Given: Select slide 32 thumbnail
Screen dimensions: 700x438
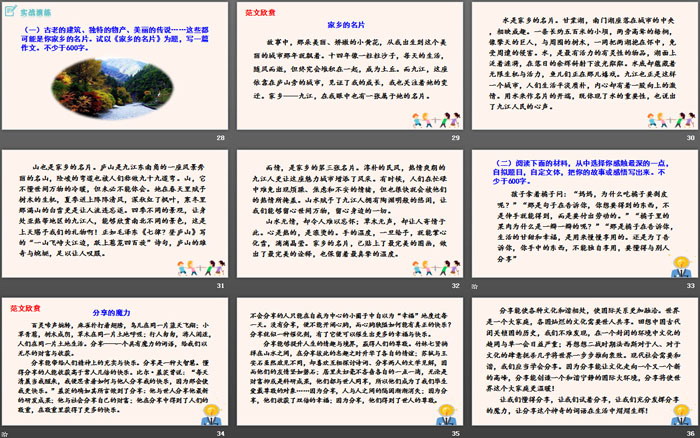Looking at the screenshot, I should (x=350, y=213).
